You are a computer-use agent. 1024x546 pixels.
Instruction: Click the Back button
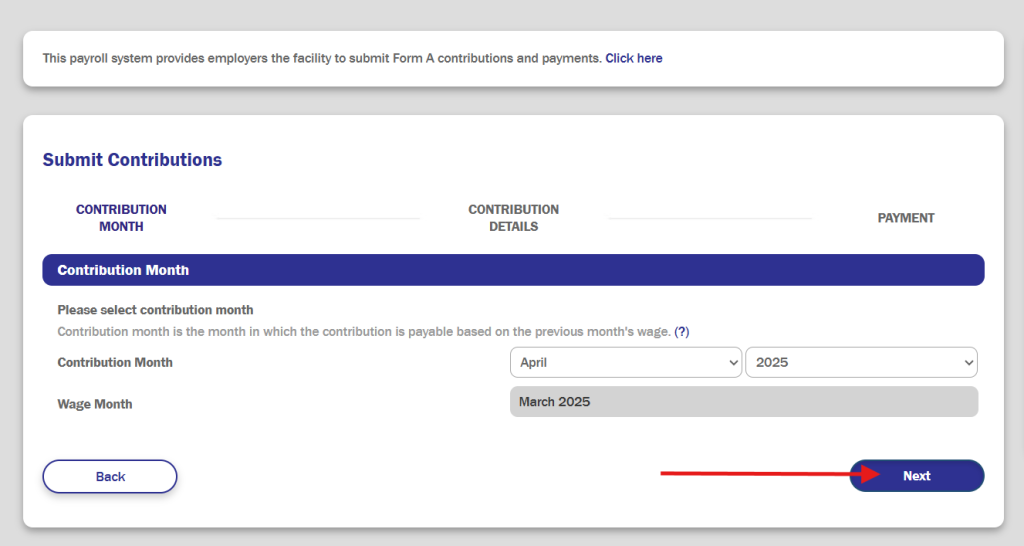pos(110,477)
